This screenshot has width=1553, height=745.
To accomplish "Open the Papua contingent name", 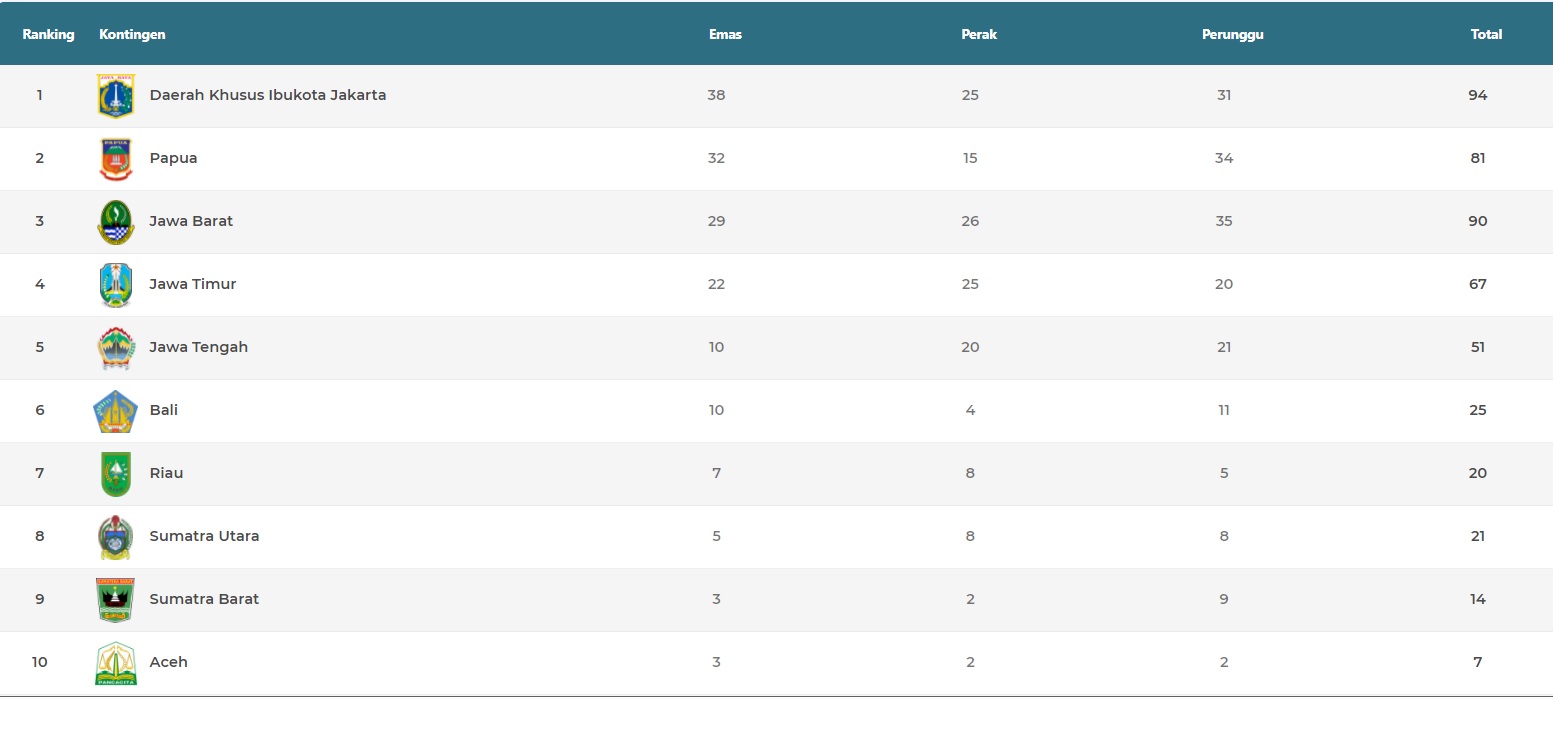I will click(x=173, y=158).
